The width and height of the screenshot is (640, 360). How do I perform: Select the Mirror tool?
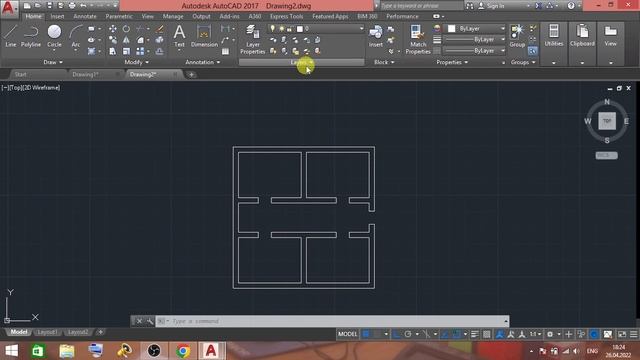click(126, 40)
